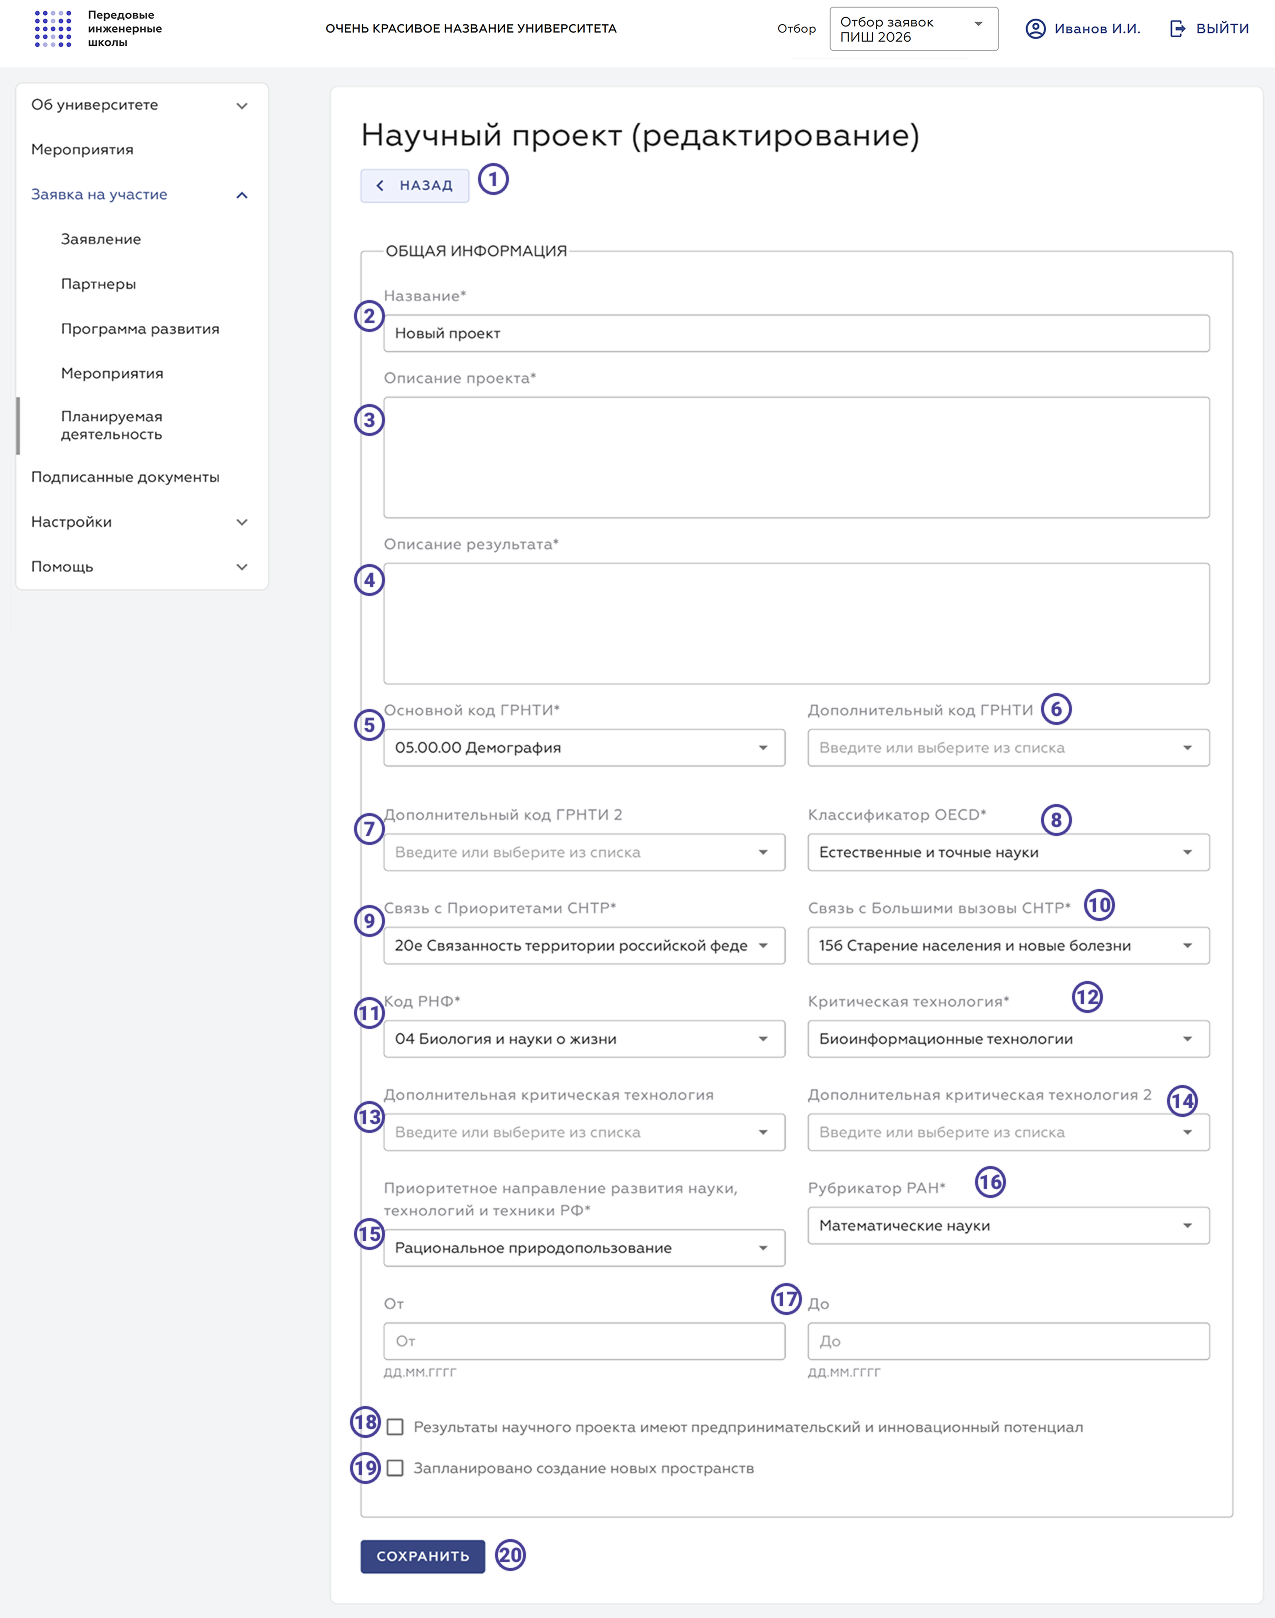Image resolution: width=1275 pixels, height=1618 pixels.
Task: Expand Помощь sidebar section
Action: tap(142, 567)
